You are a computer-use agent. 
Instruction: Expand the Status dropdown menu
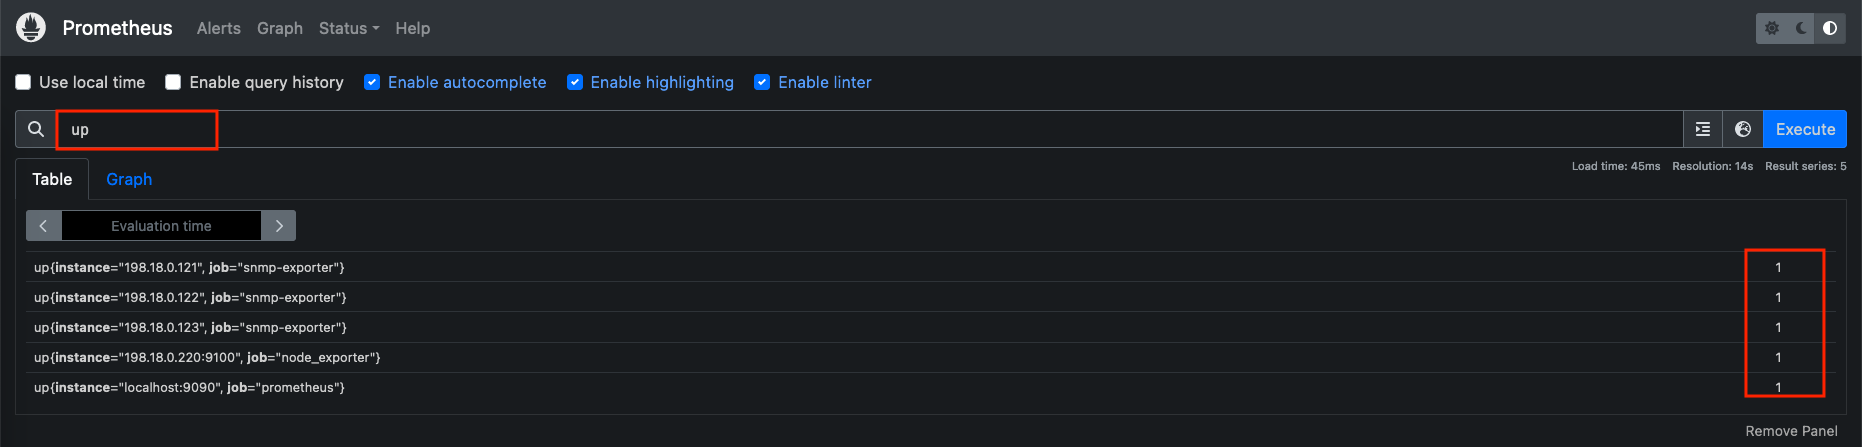coord(348,28)
